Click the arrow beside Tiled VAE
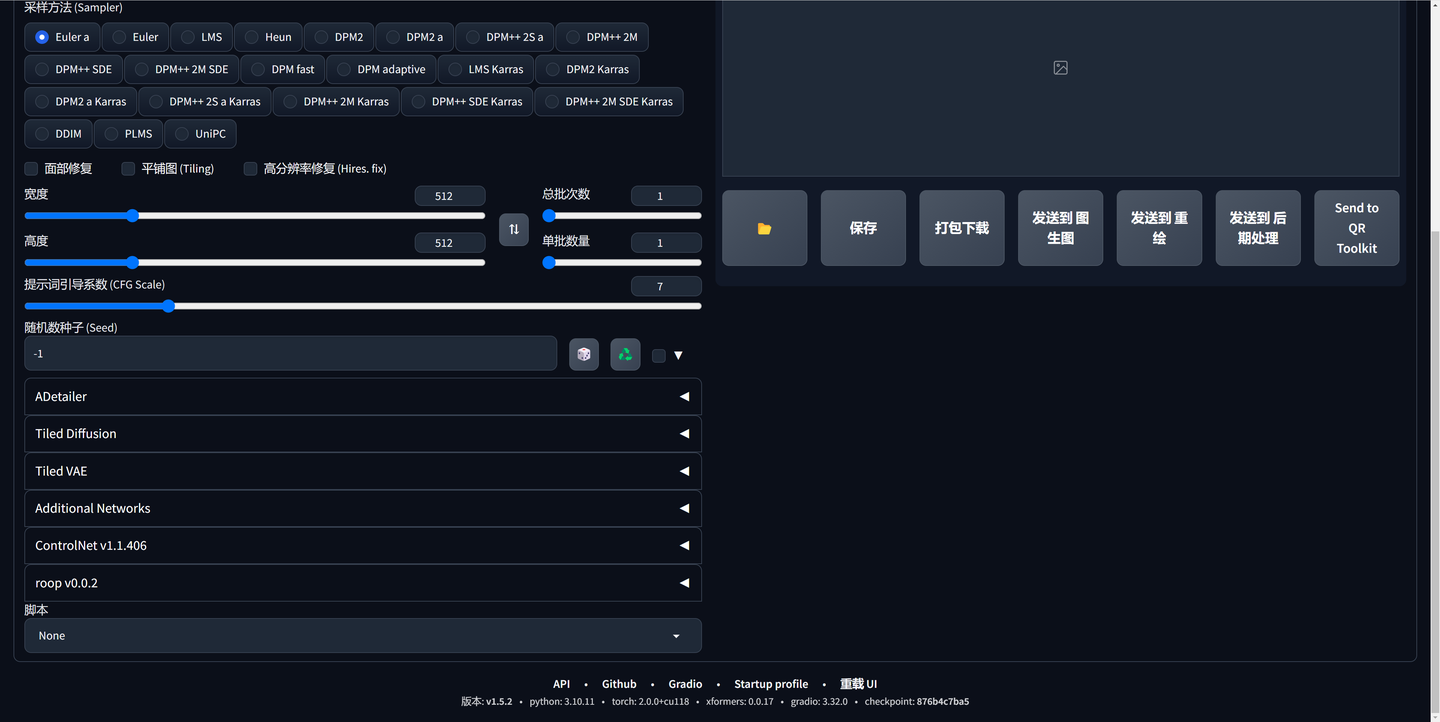The height and width of the screenshot is (722, 1440). click(685, 471)
